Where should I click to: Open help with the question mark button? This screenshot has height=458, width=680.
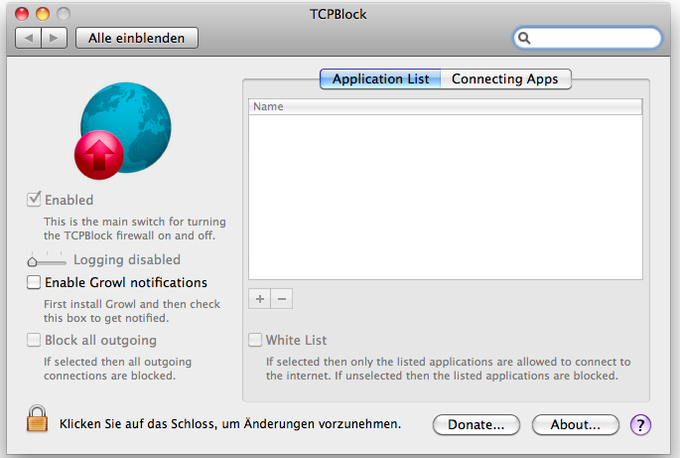coord(641,425)
